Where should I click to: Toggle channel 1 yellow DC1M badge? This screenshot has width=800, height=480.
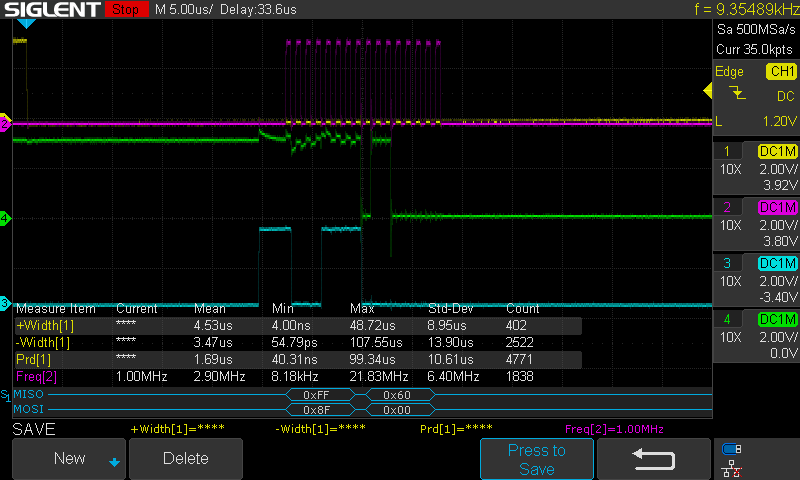[778, 151]
